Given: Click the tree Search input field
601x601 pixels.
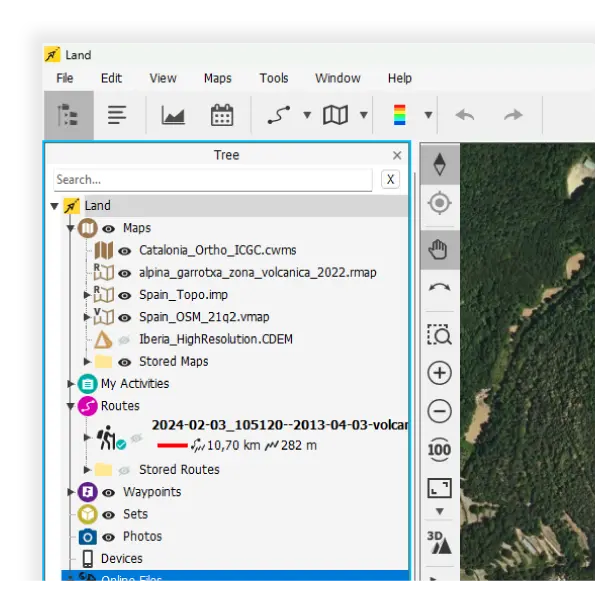Looking at the screenshot, I should (212, 180).
